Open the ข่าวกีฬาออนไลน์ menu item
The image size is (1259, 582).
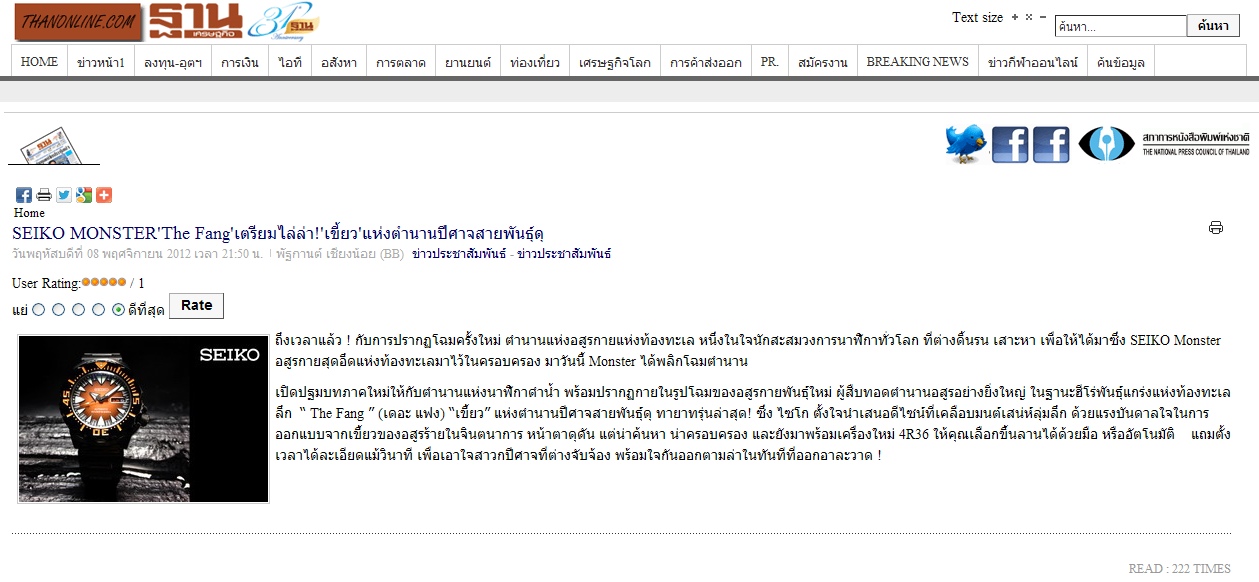click(1033, 61)
